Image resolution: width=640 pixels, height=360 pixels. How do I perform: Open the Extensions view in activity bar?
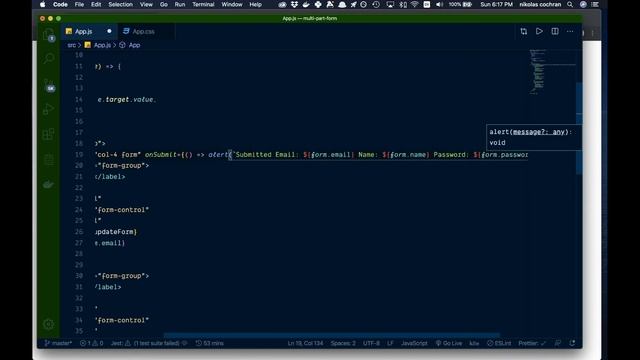tap(49, 134)
